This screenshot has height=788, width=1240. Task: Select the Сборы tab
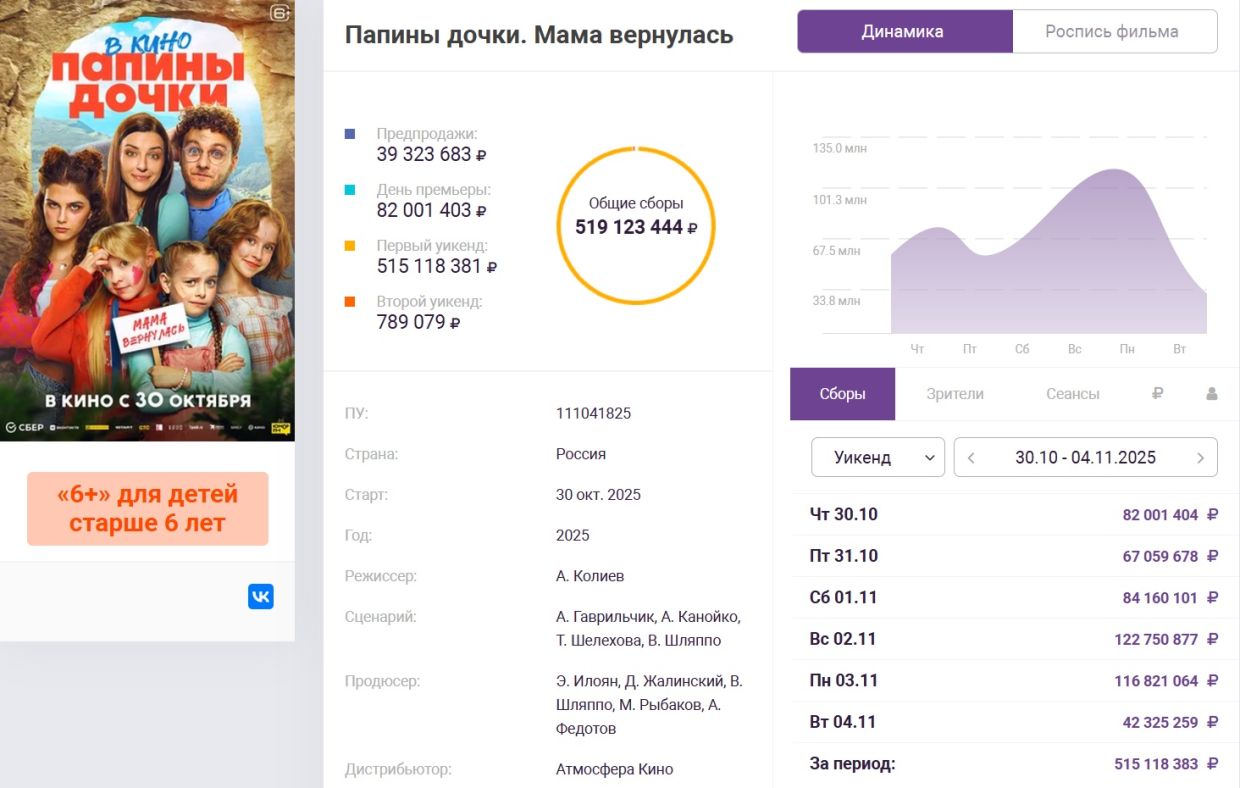coord(842,394)
